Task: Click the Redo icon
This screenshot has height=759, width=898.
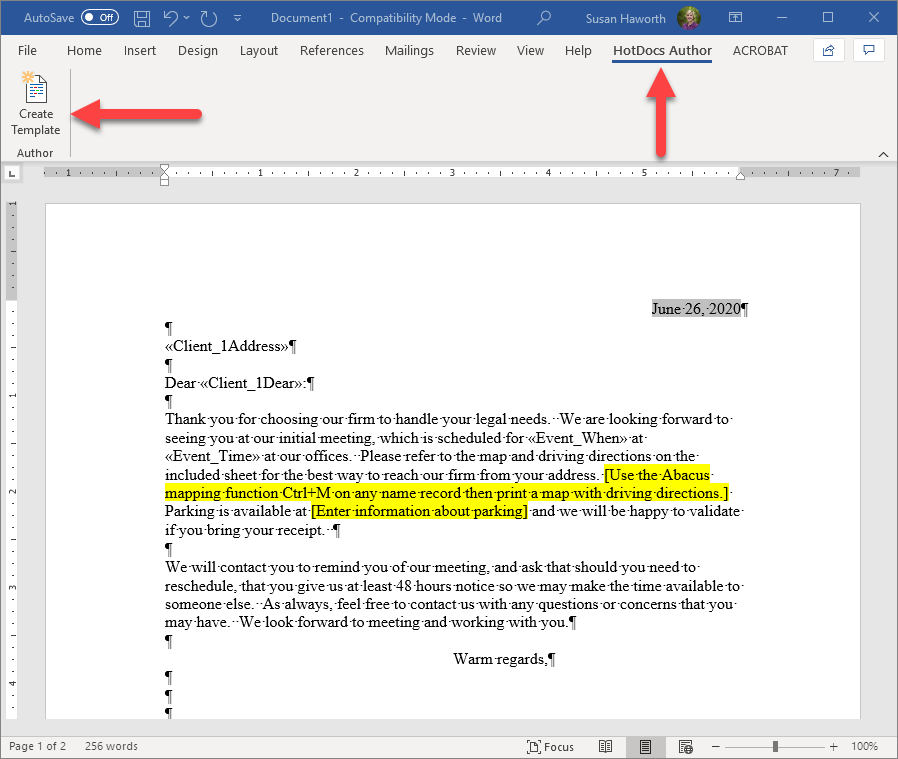Action: coord(208,18)
